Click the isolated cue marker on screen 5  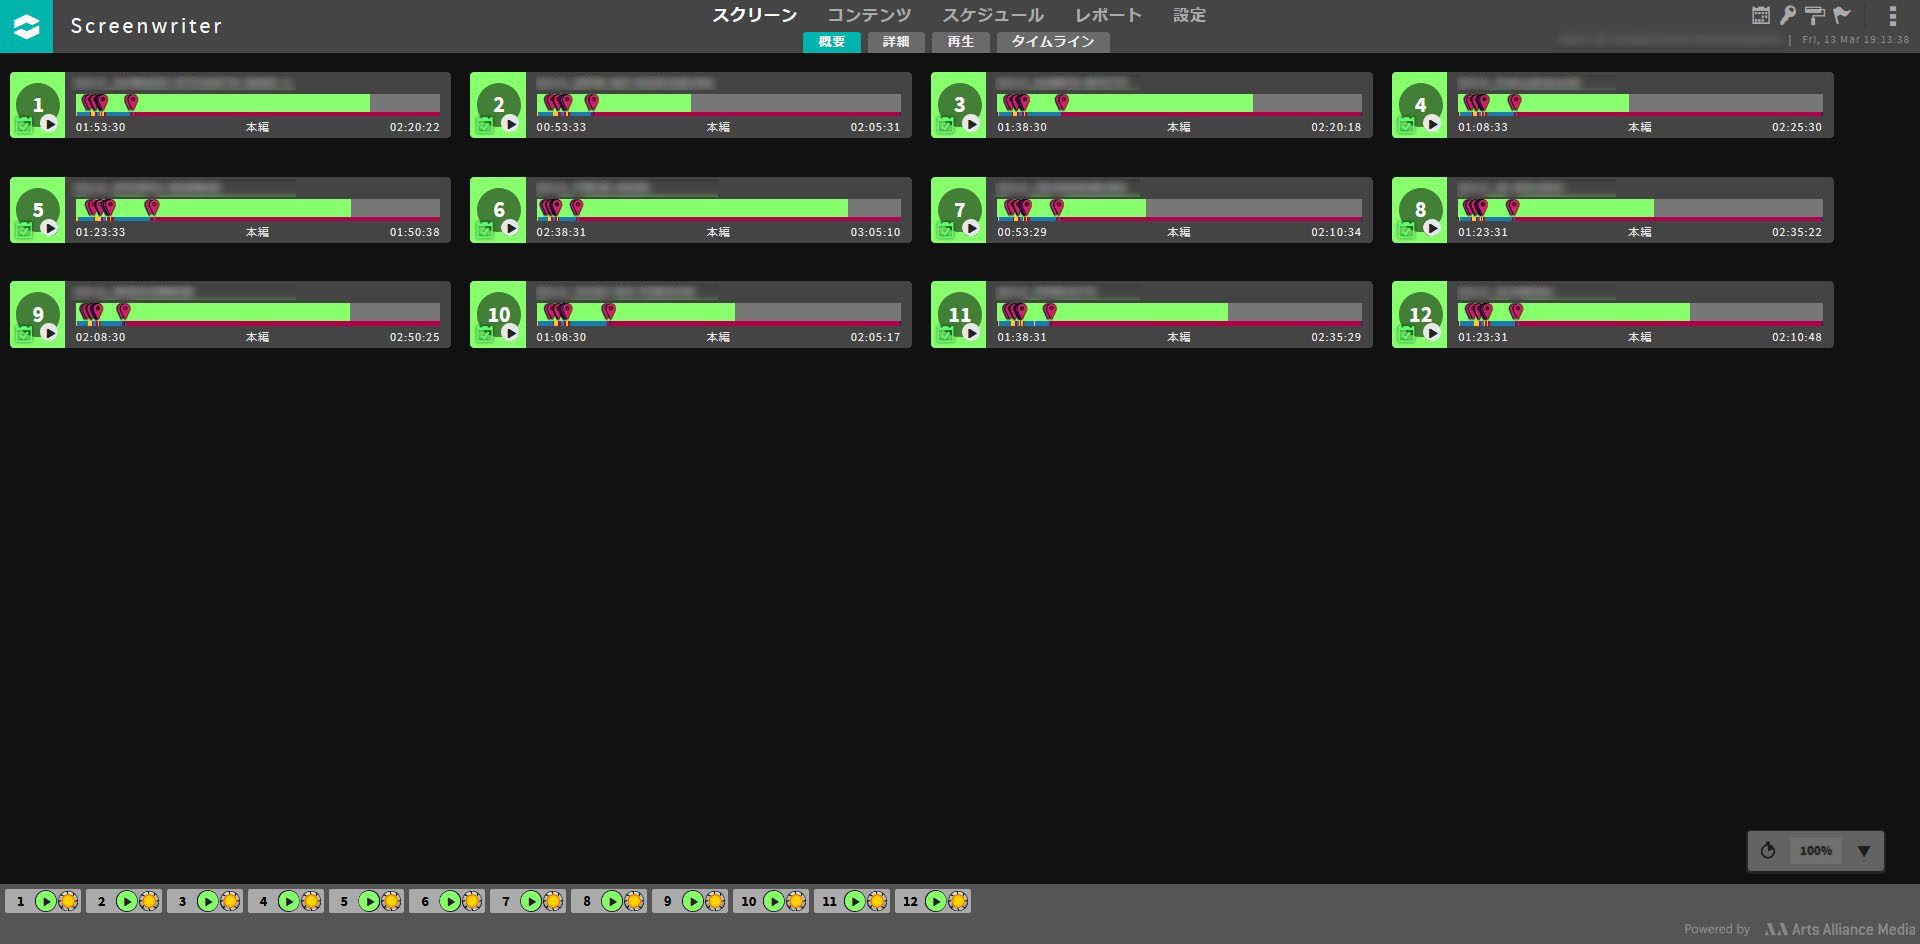[x=152, y=207]
